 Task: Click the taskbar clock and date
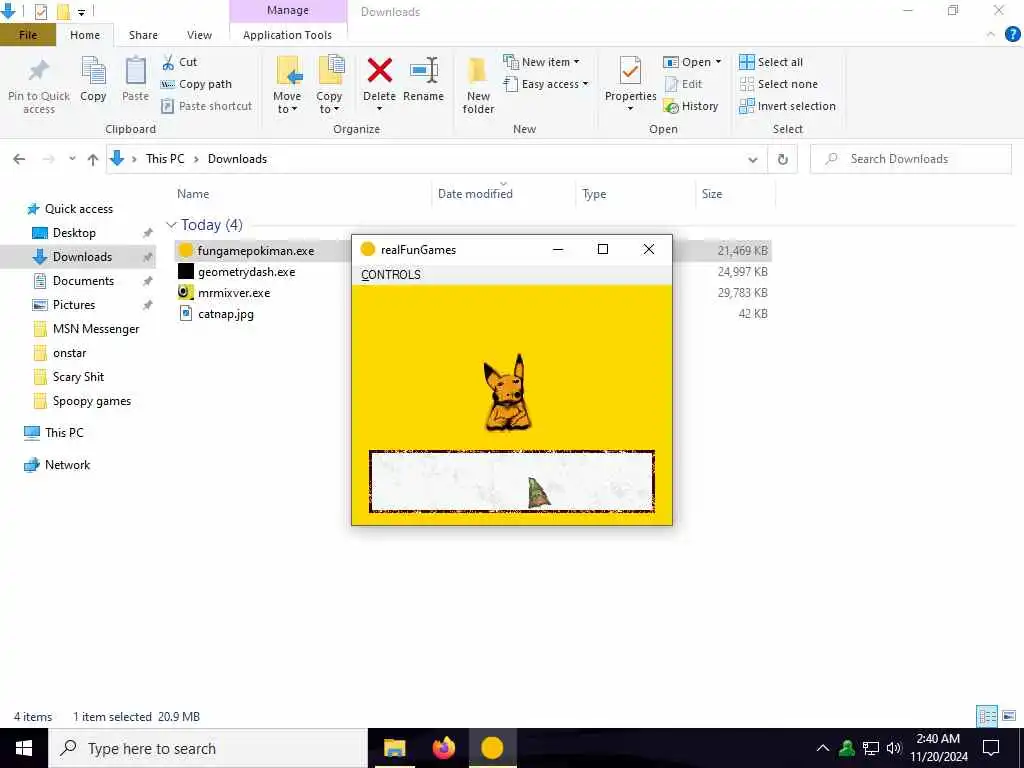pos(938,748)
